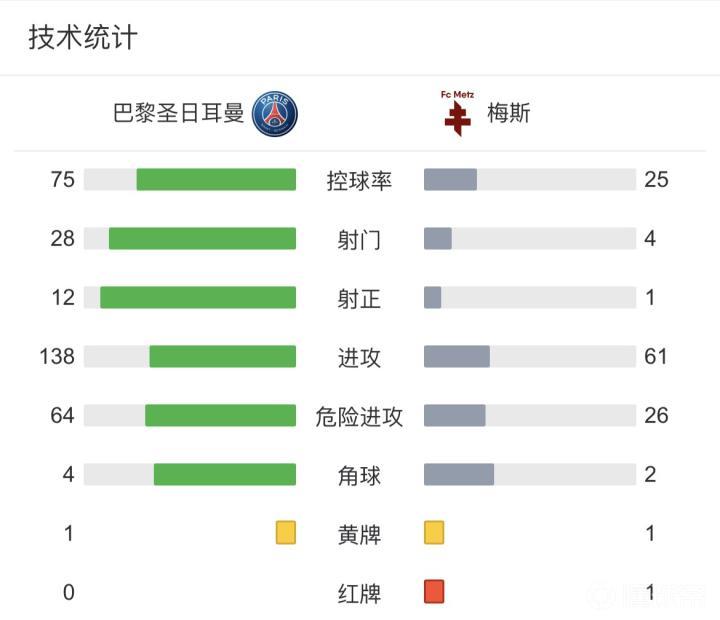Click the red card icon for Metz
The height and width of the screenshot is (620, 720).
pos(434,592)
